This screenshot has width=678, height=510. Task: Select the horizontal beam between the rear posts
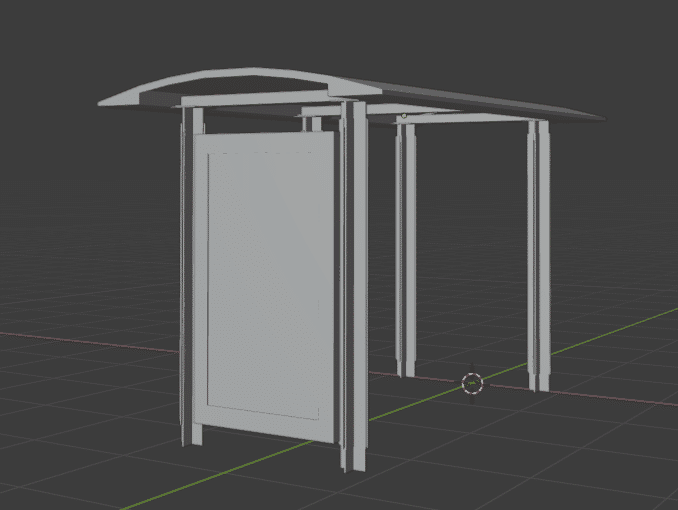pos(470,119)
